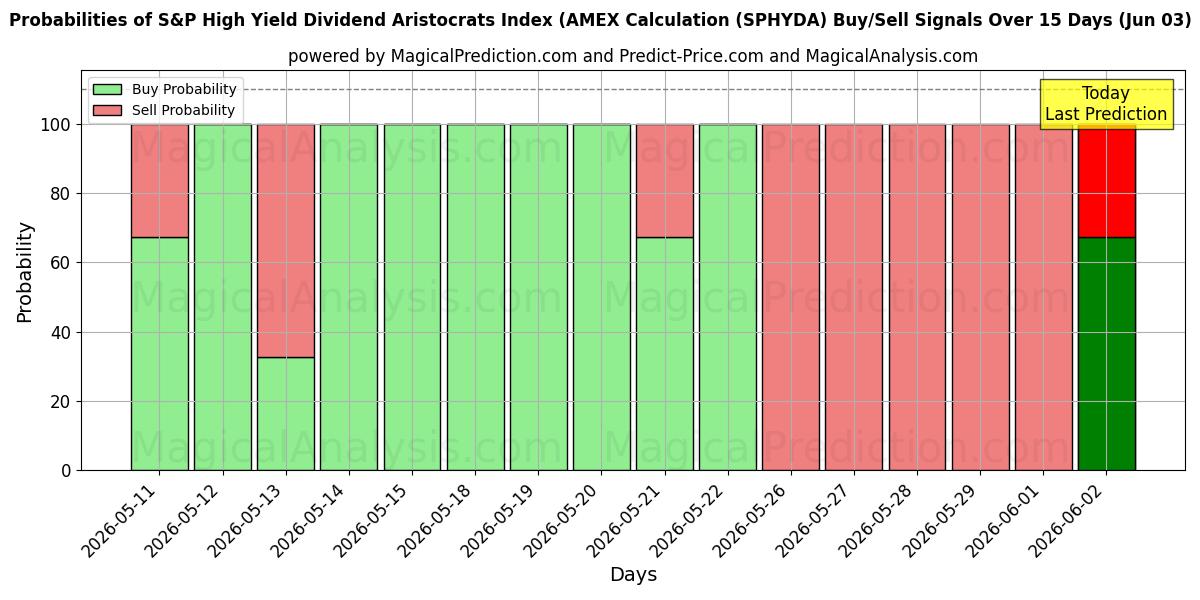Click the red sell segment of the 2026-05-13 bar
This screenshot has width=1200, height=600.
pyautogui.click(x=286, y=241)
